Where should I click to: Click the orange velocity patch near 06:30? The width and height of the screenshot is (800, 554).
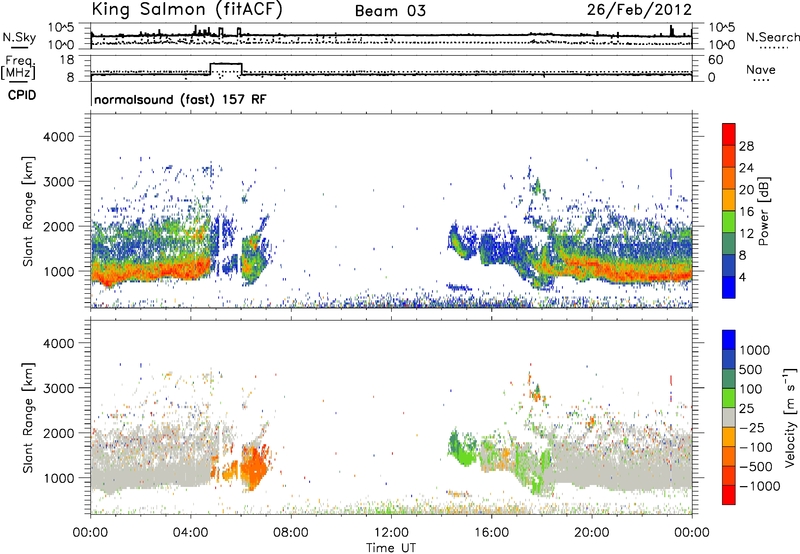[254, 467]
